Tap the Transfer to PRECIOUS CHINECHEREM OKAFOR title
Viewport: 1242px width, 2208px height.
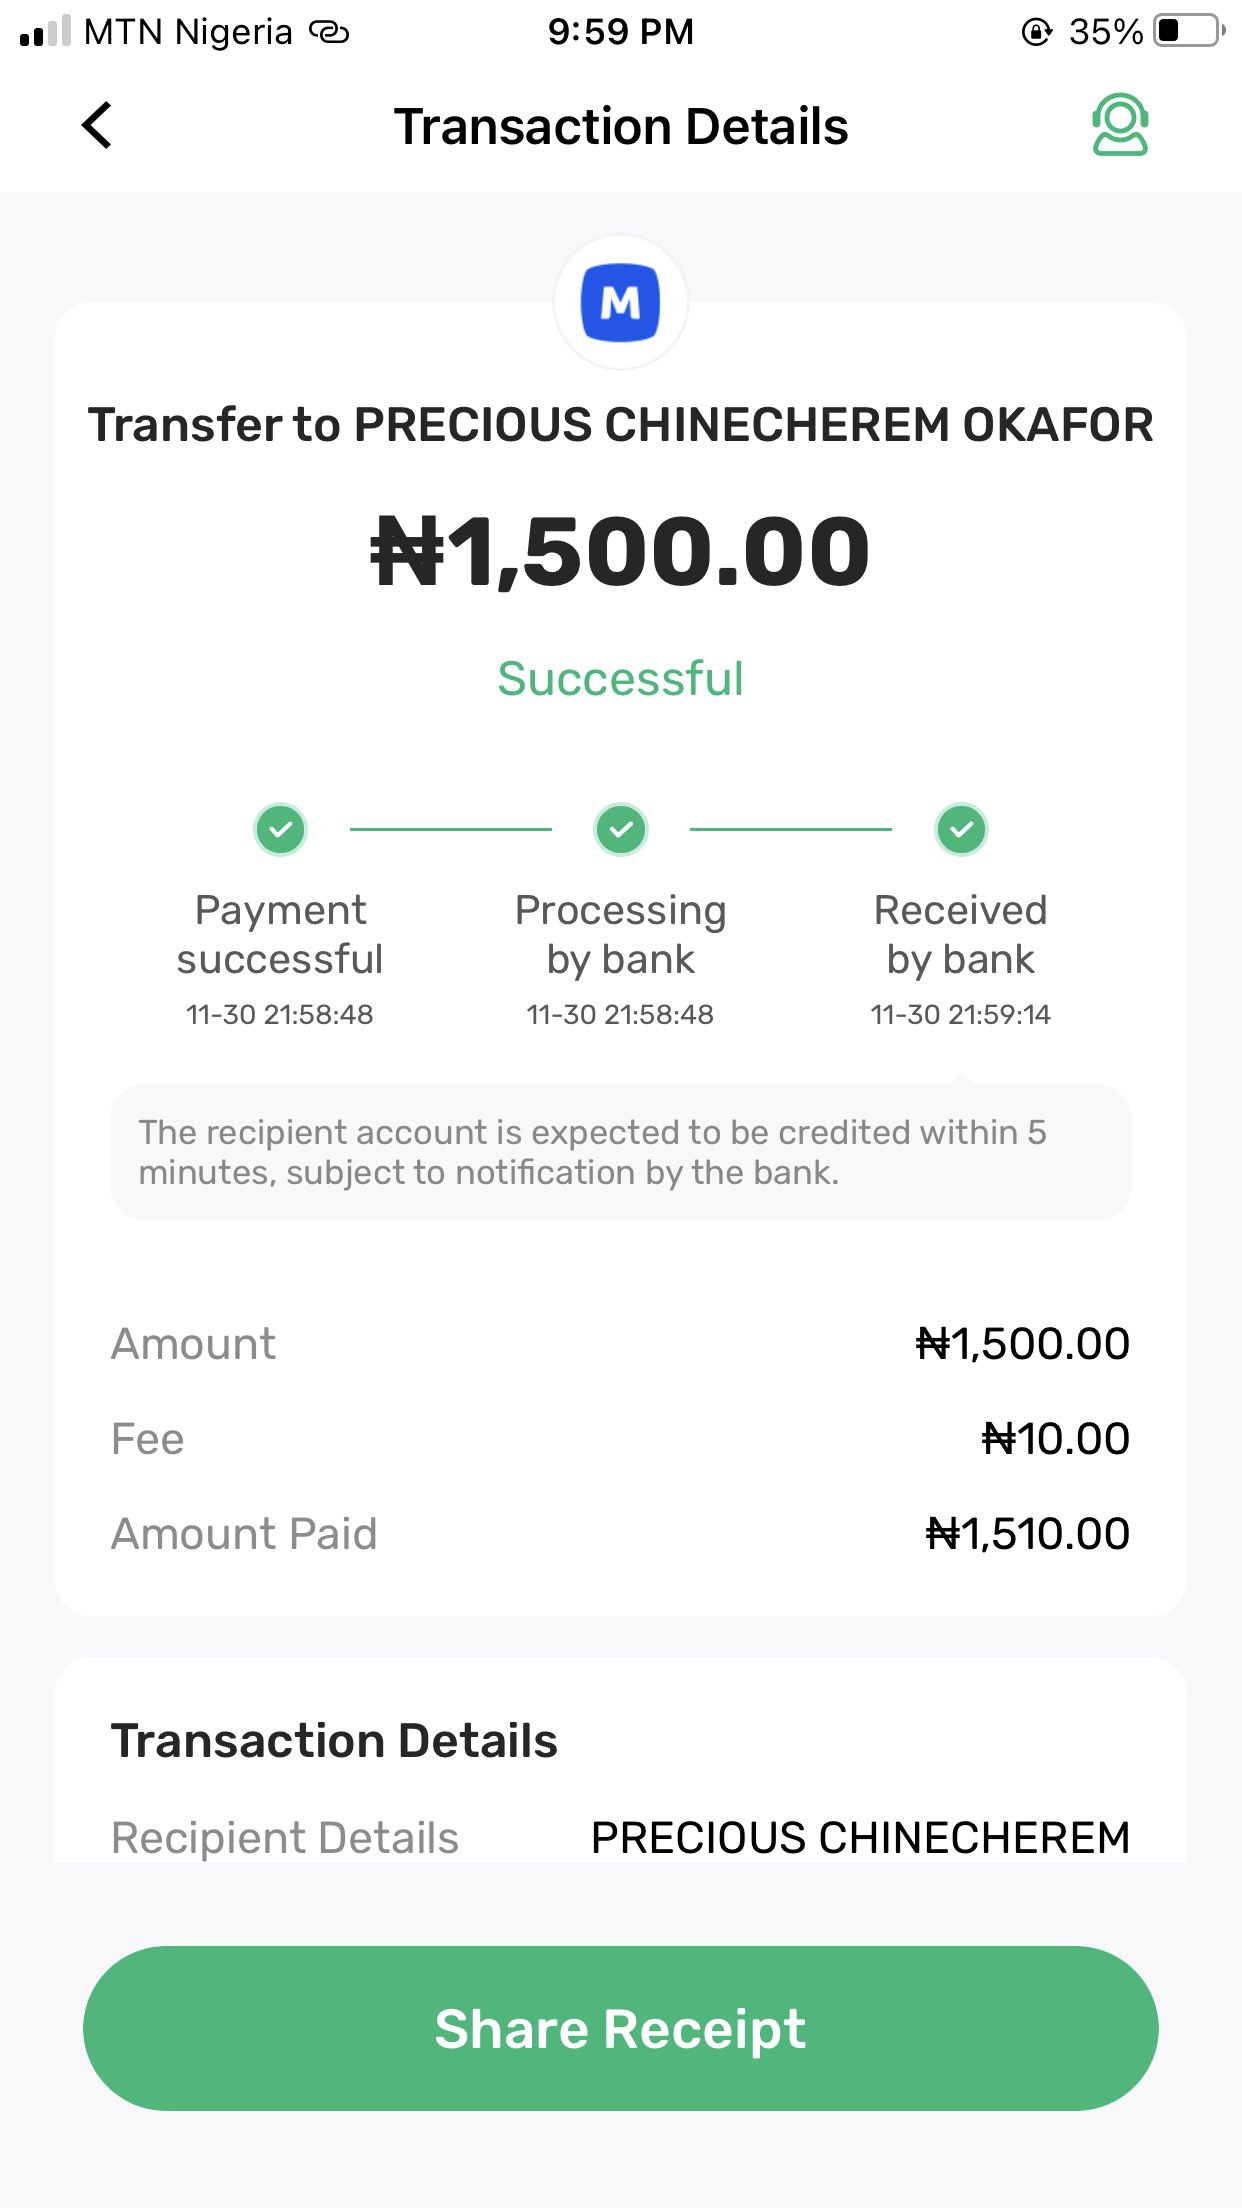click(621, 425)
